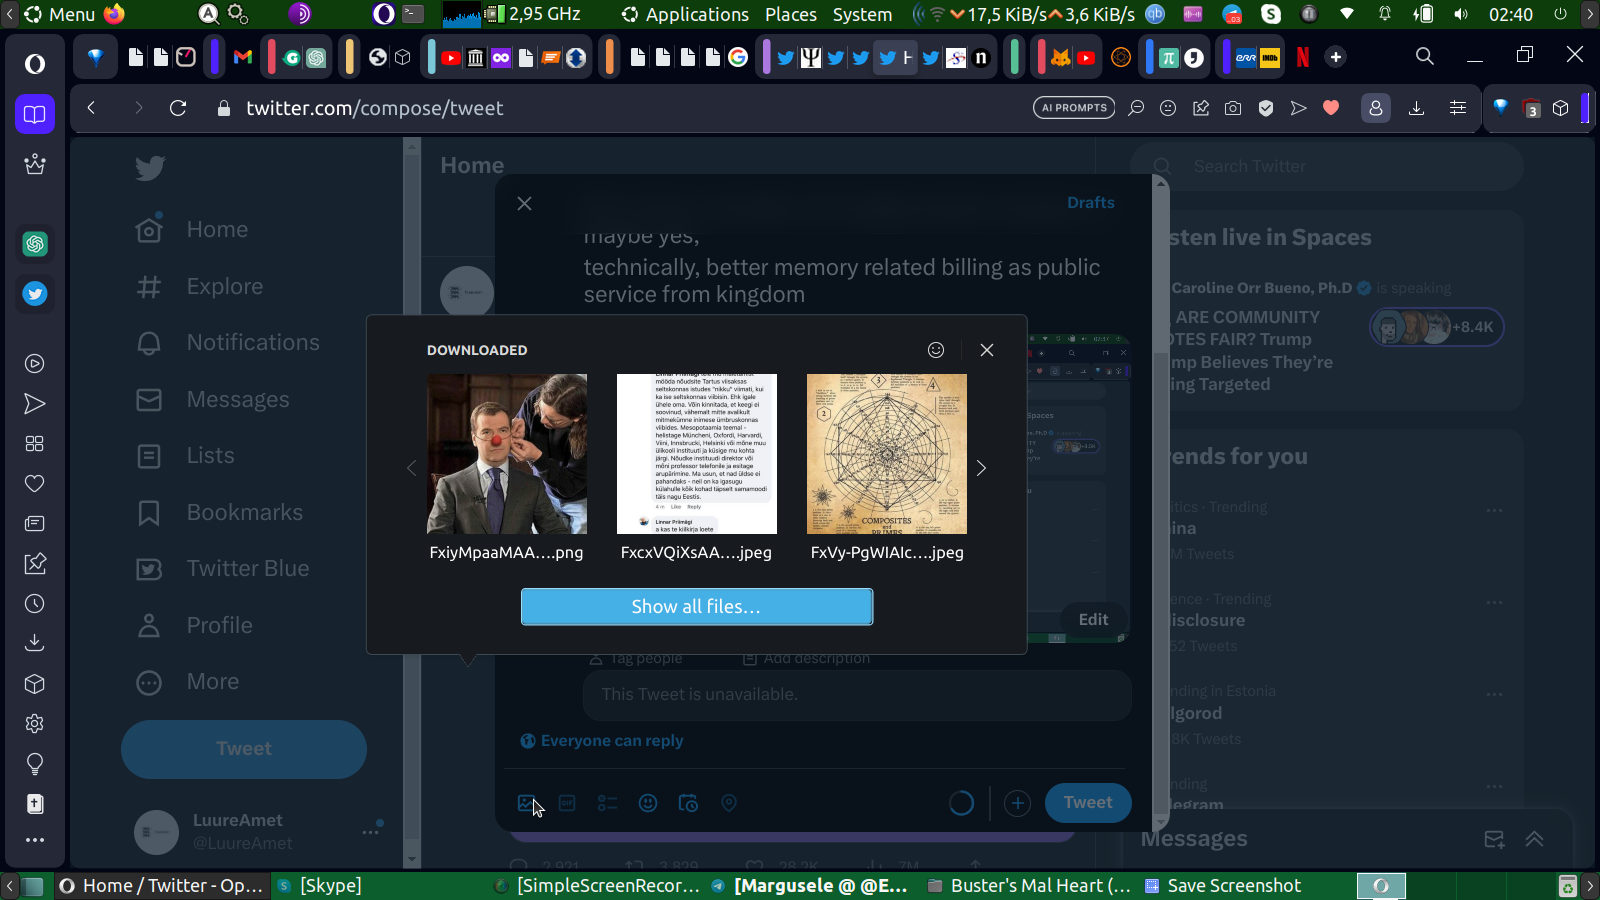Open the Opera main menu logo

[x=35, y=64]
